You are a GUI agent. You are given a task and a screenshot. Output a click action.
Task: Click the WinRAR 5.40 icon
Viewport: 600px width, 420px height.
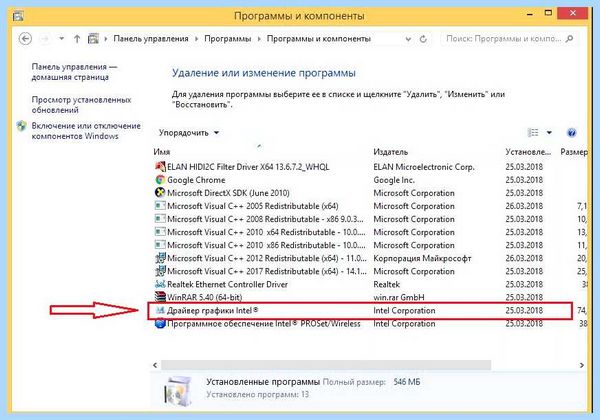[x=160, y=297]
